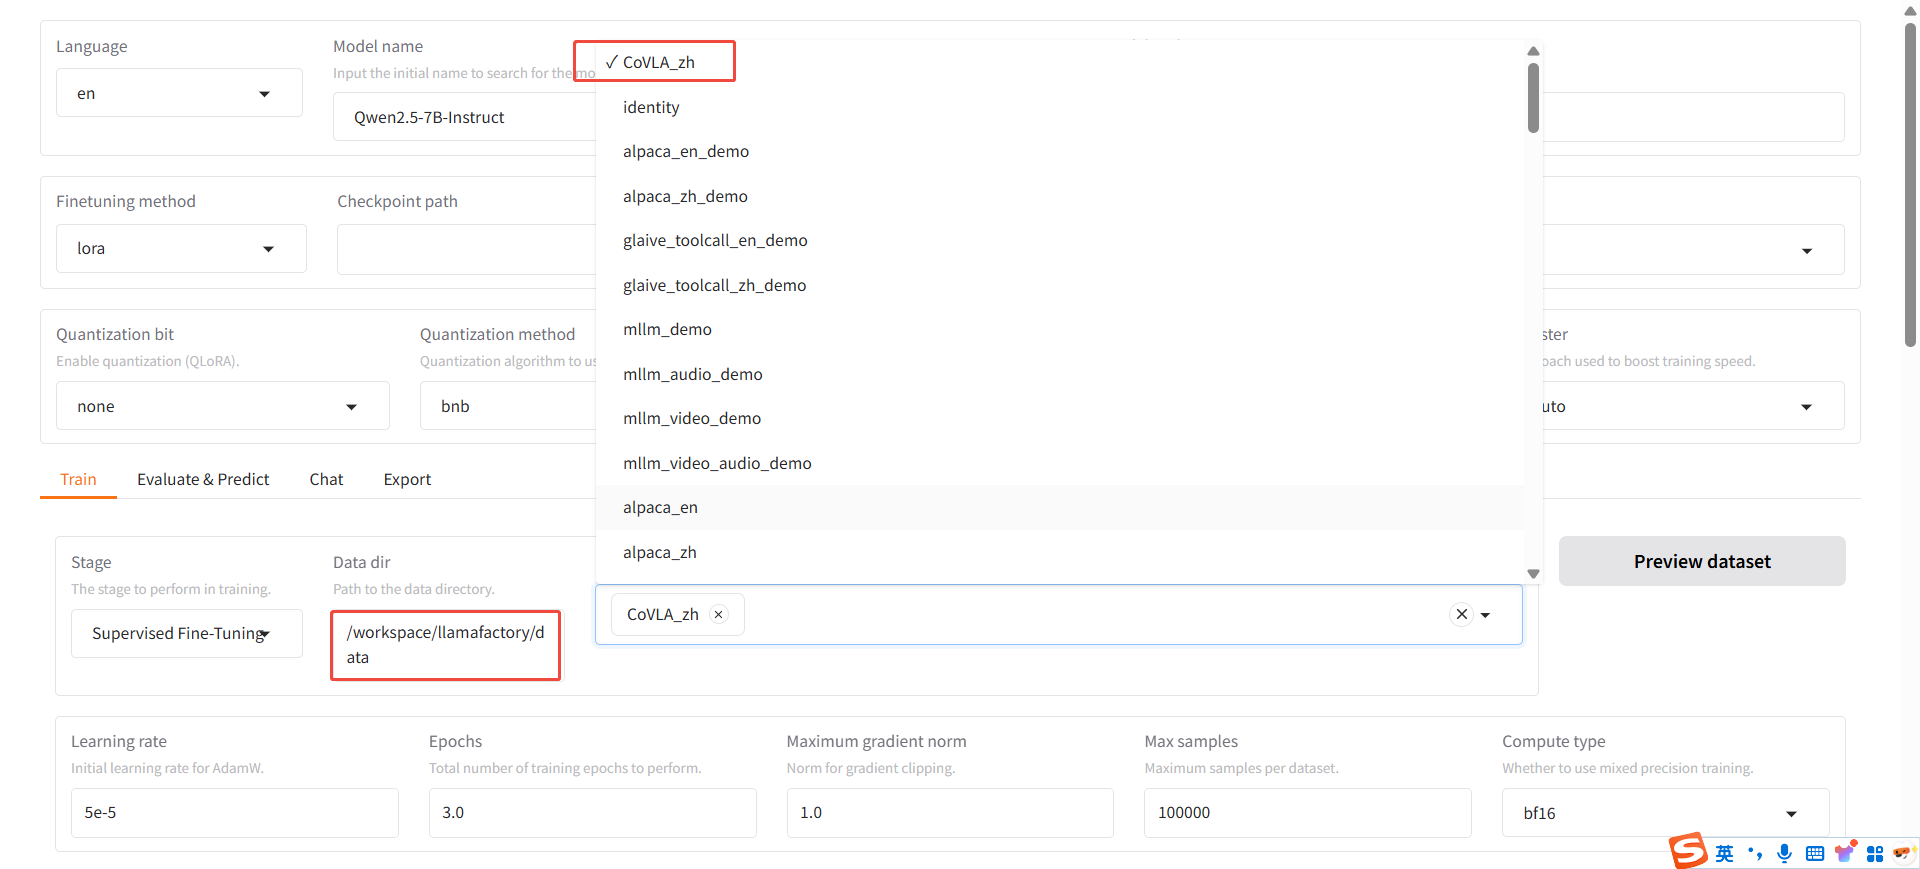Click the Sogou mascot assistant icon
1920x869 pixels.
tap(1903, 853)
